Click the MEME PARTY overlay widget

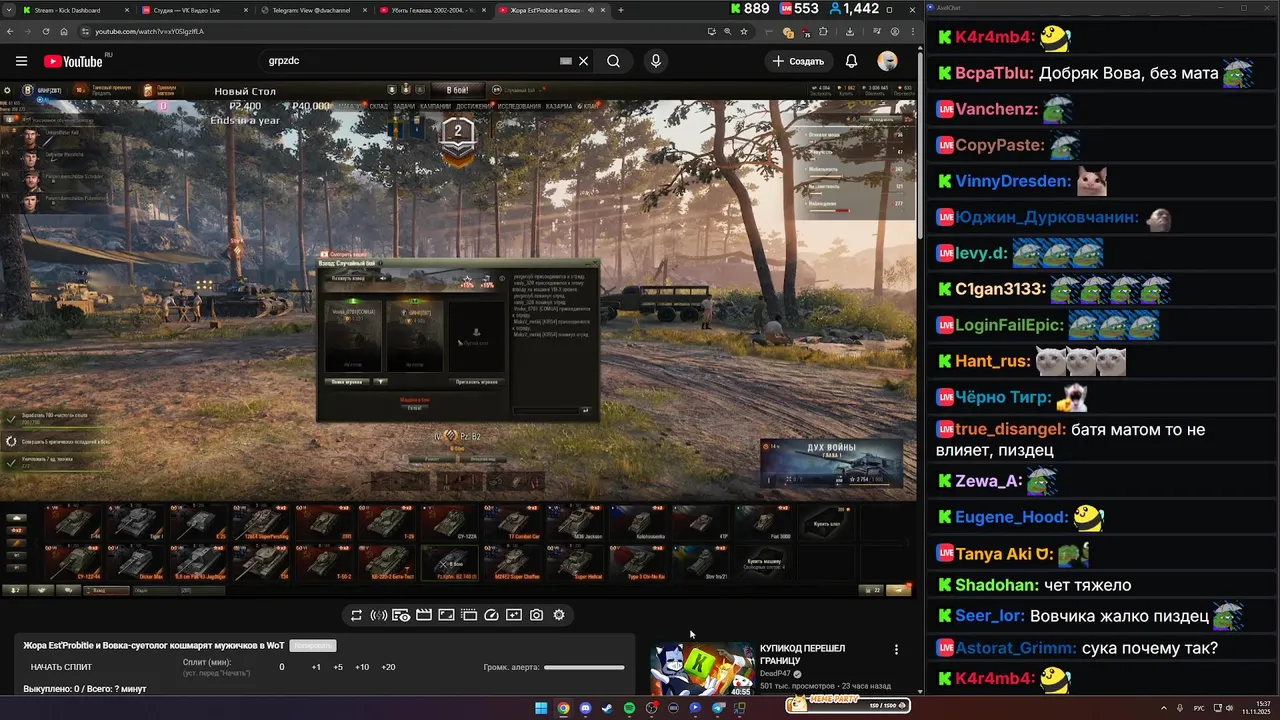pyautogui.click(x=848, y=705)
